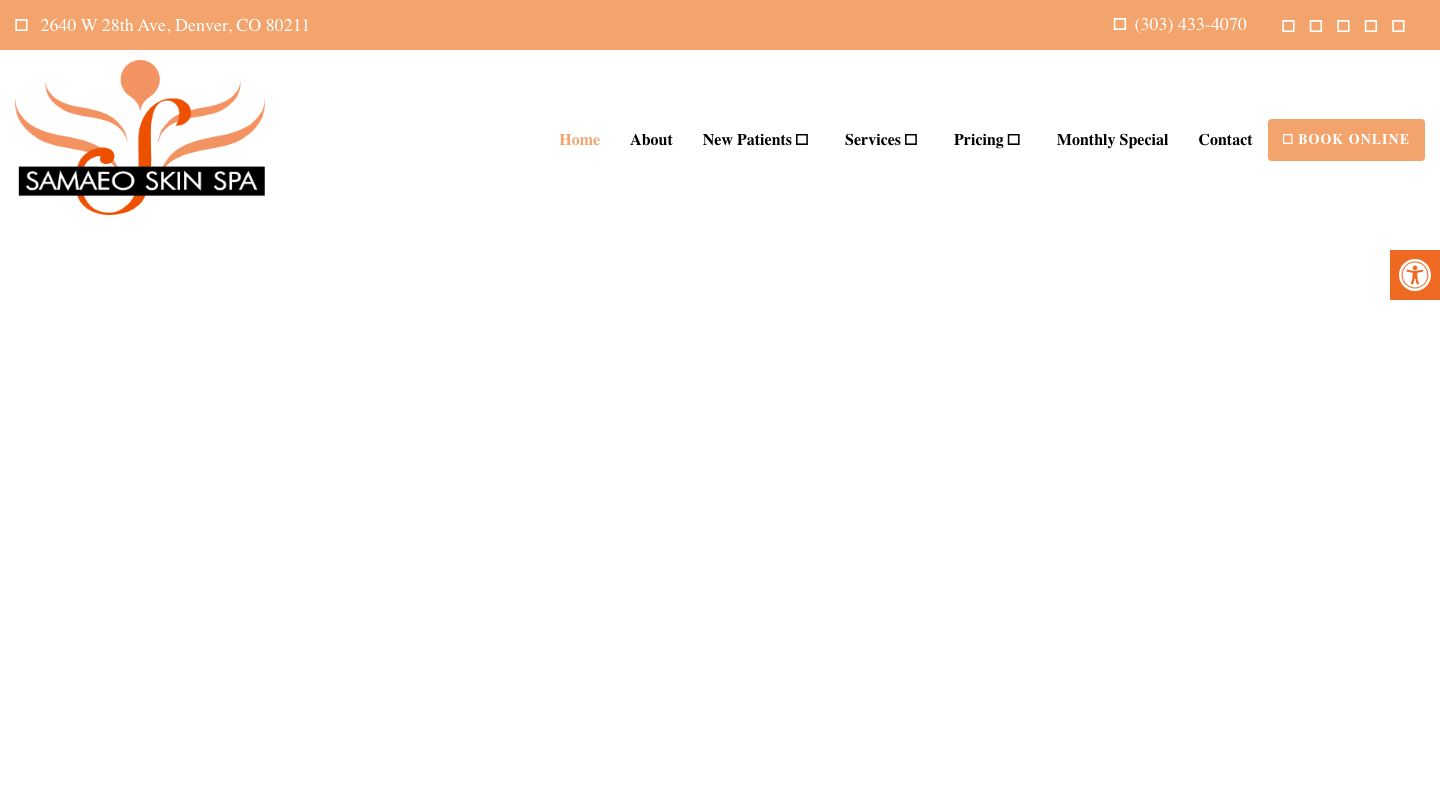
Task: Click the small icon inside Book Online button
Action: click(1288, 139)
